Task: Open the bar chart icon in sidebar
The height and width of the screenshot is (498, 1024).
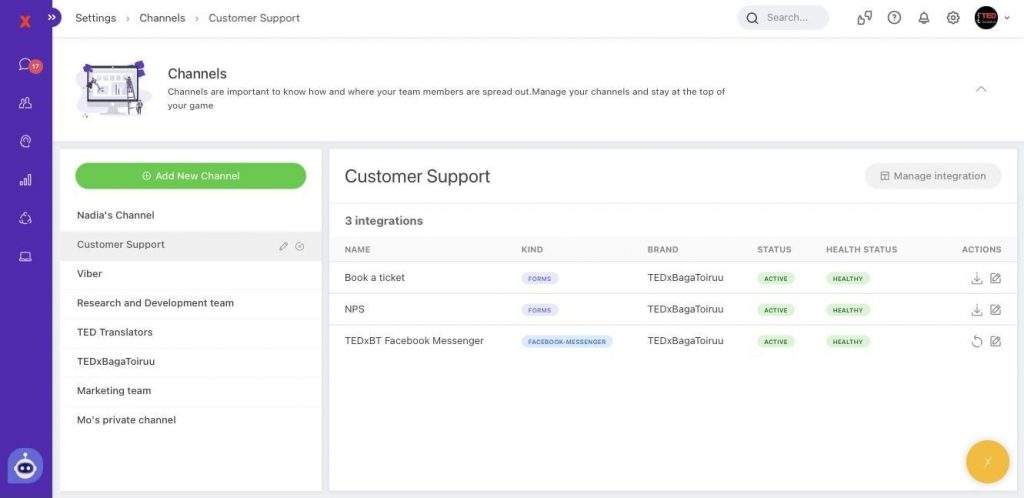Action: [x=25, y=179]
